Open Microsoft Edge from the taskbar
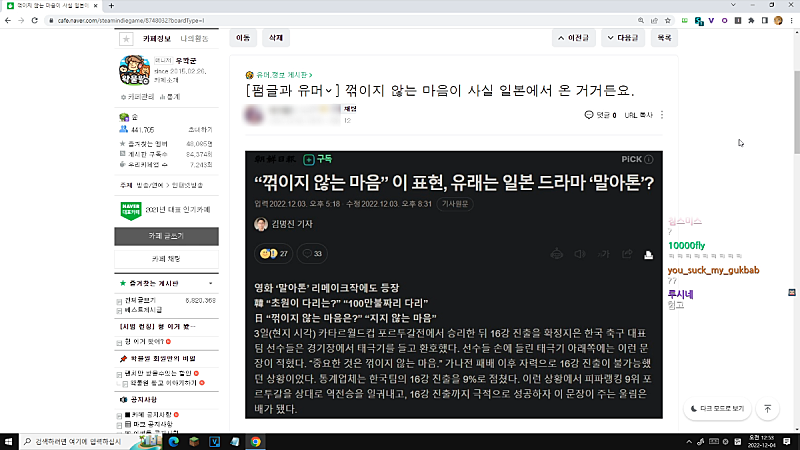Image resolution: width=800 pixels, height=450 pixels. click(x=173, y=442)
